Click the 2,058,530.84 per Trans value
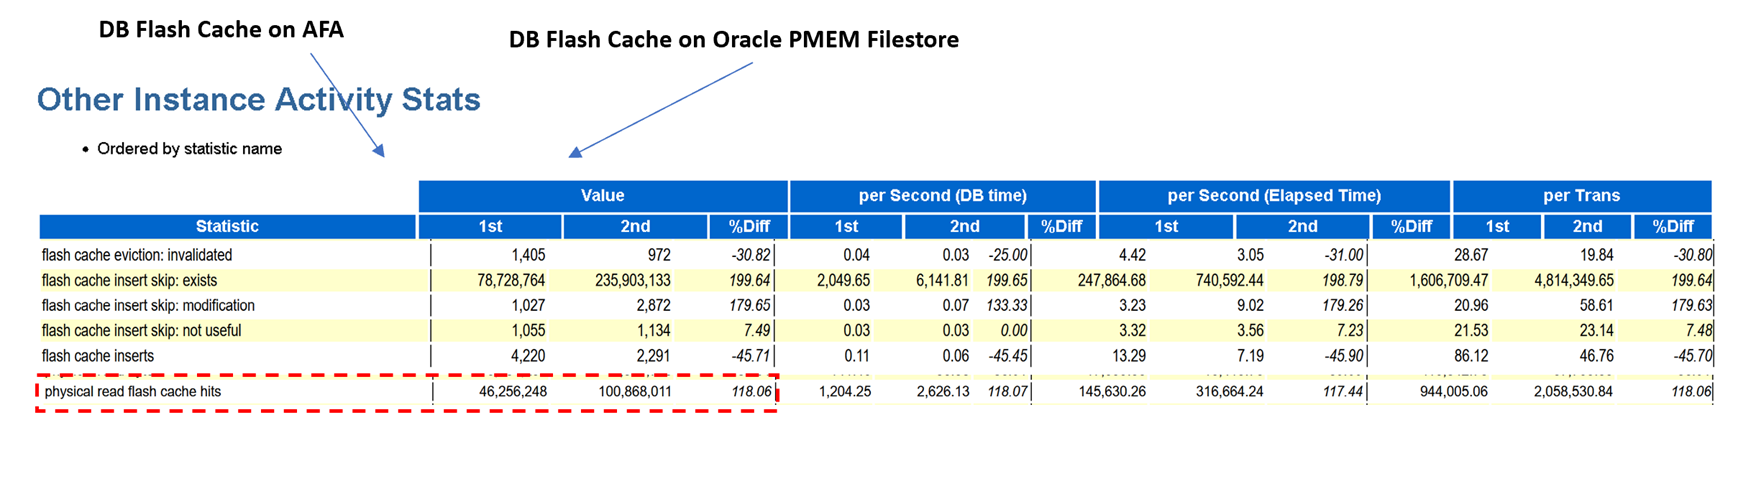The image size is (1738, 481). [1573, 392]
